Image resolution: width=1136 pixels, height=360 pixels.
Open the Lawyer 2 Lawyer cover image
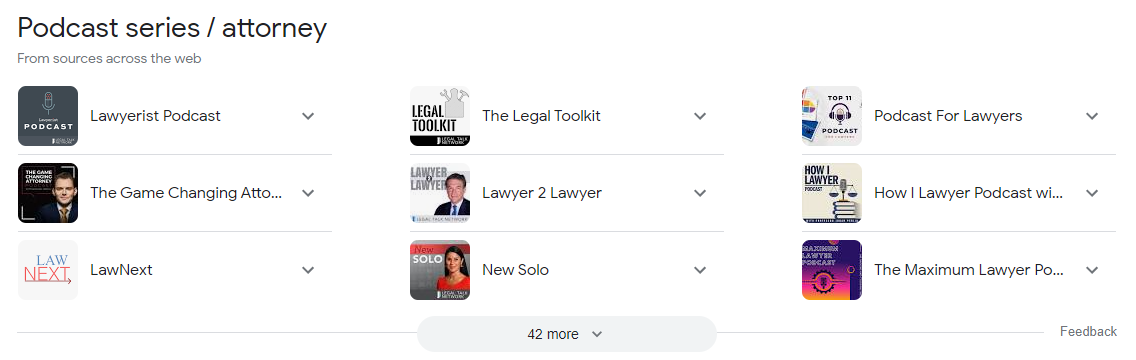click(x=440, y=193)
